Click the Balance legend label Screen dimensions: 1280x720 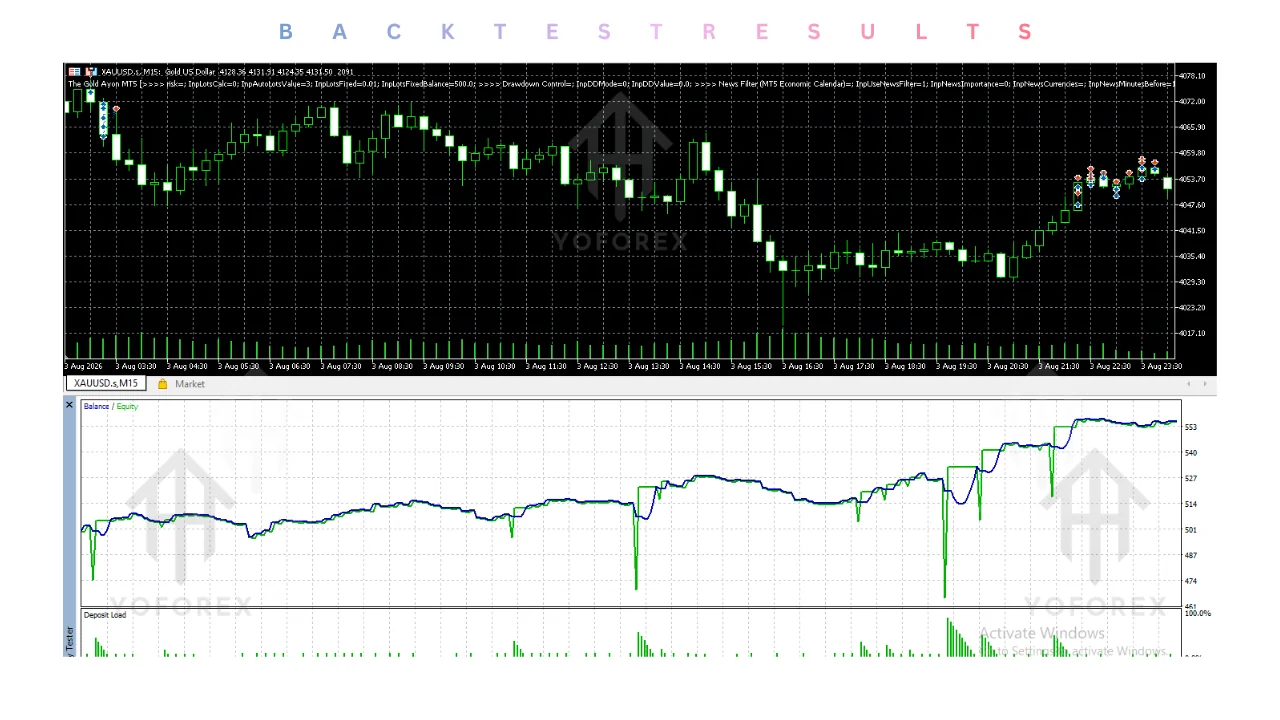tap(97, 407)
